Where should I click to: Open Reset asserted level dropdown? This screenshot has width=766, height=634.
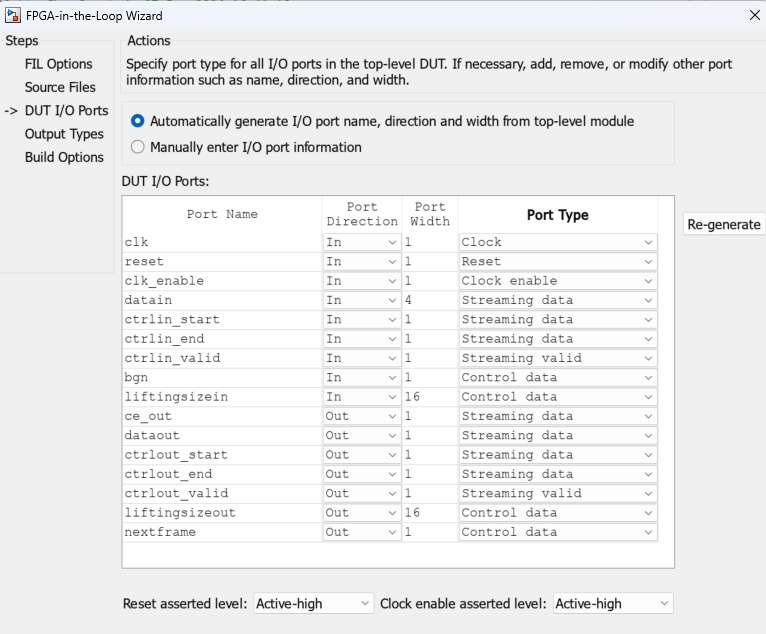coord(313,603)
